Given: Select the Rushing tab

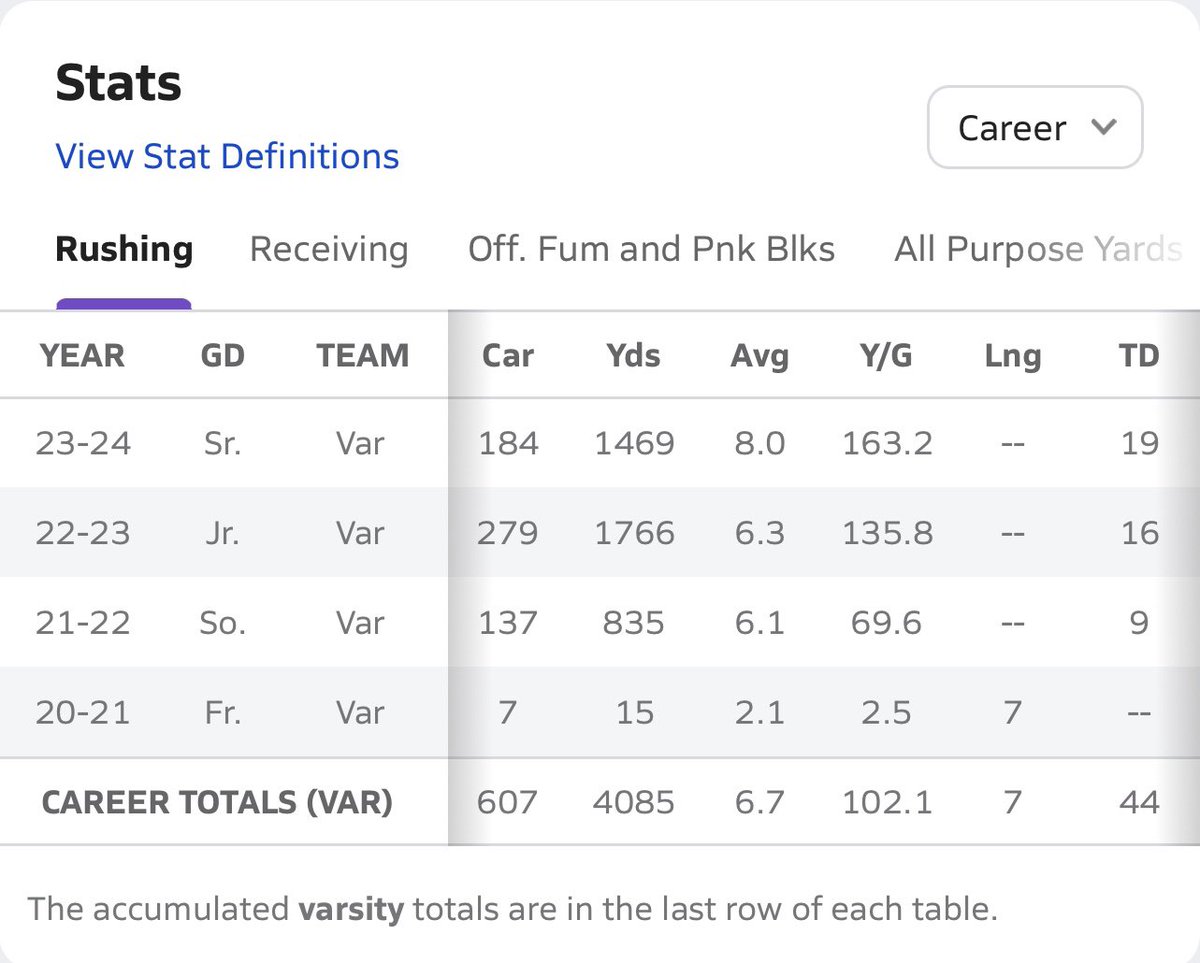Looking at the screenshot, I should tap(124, 249).
